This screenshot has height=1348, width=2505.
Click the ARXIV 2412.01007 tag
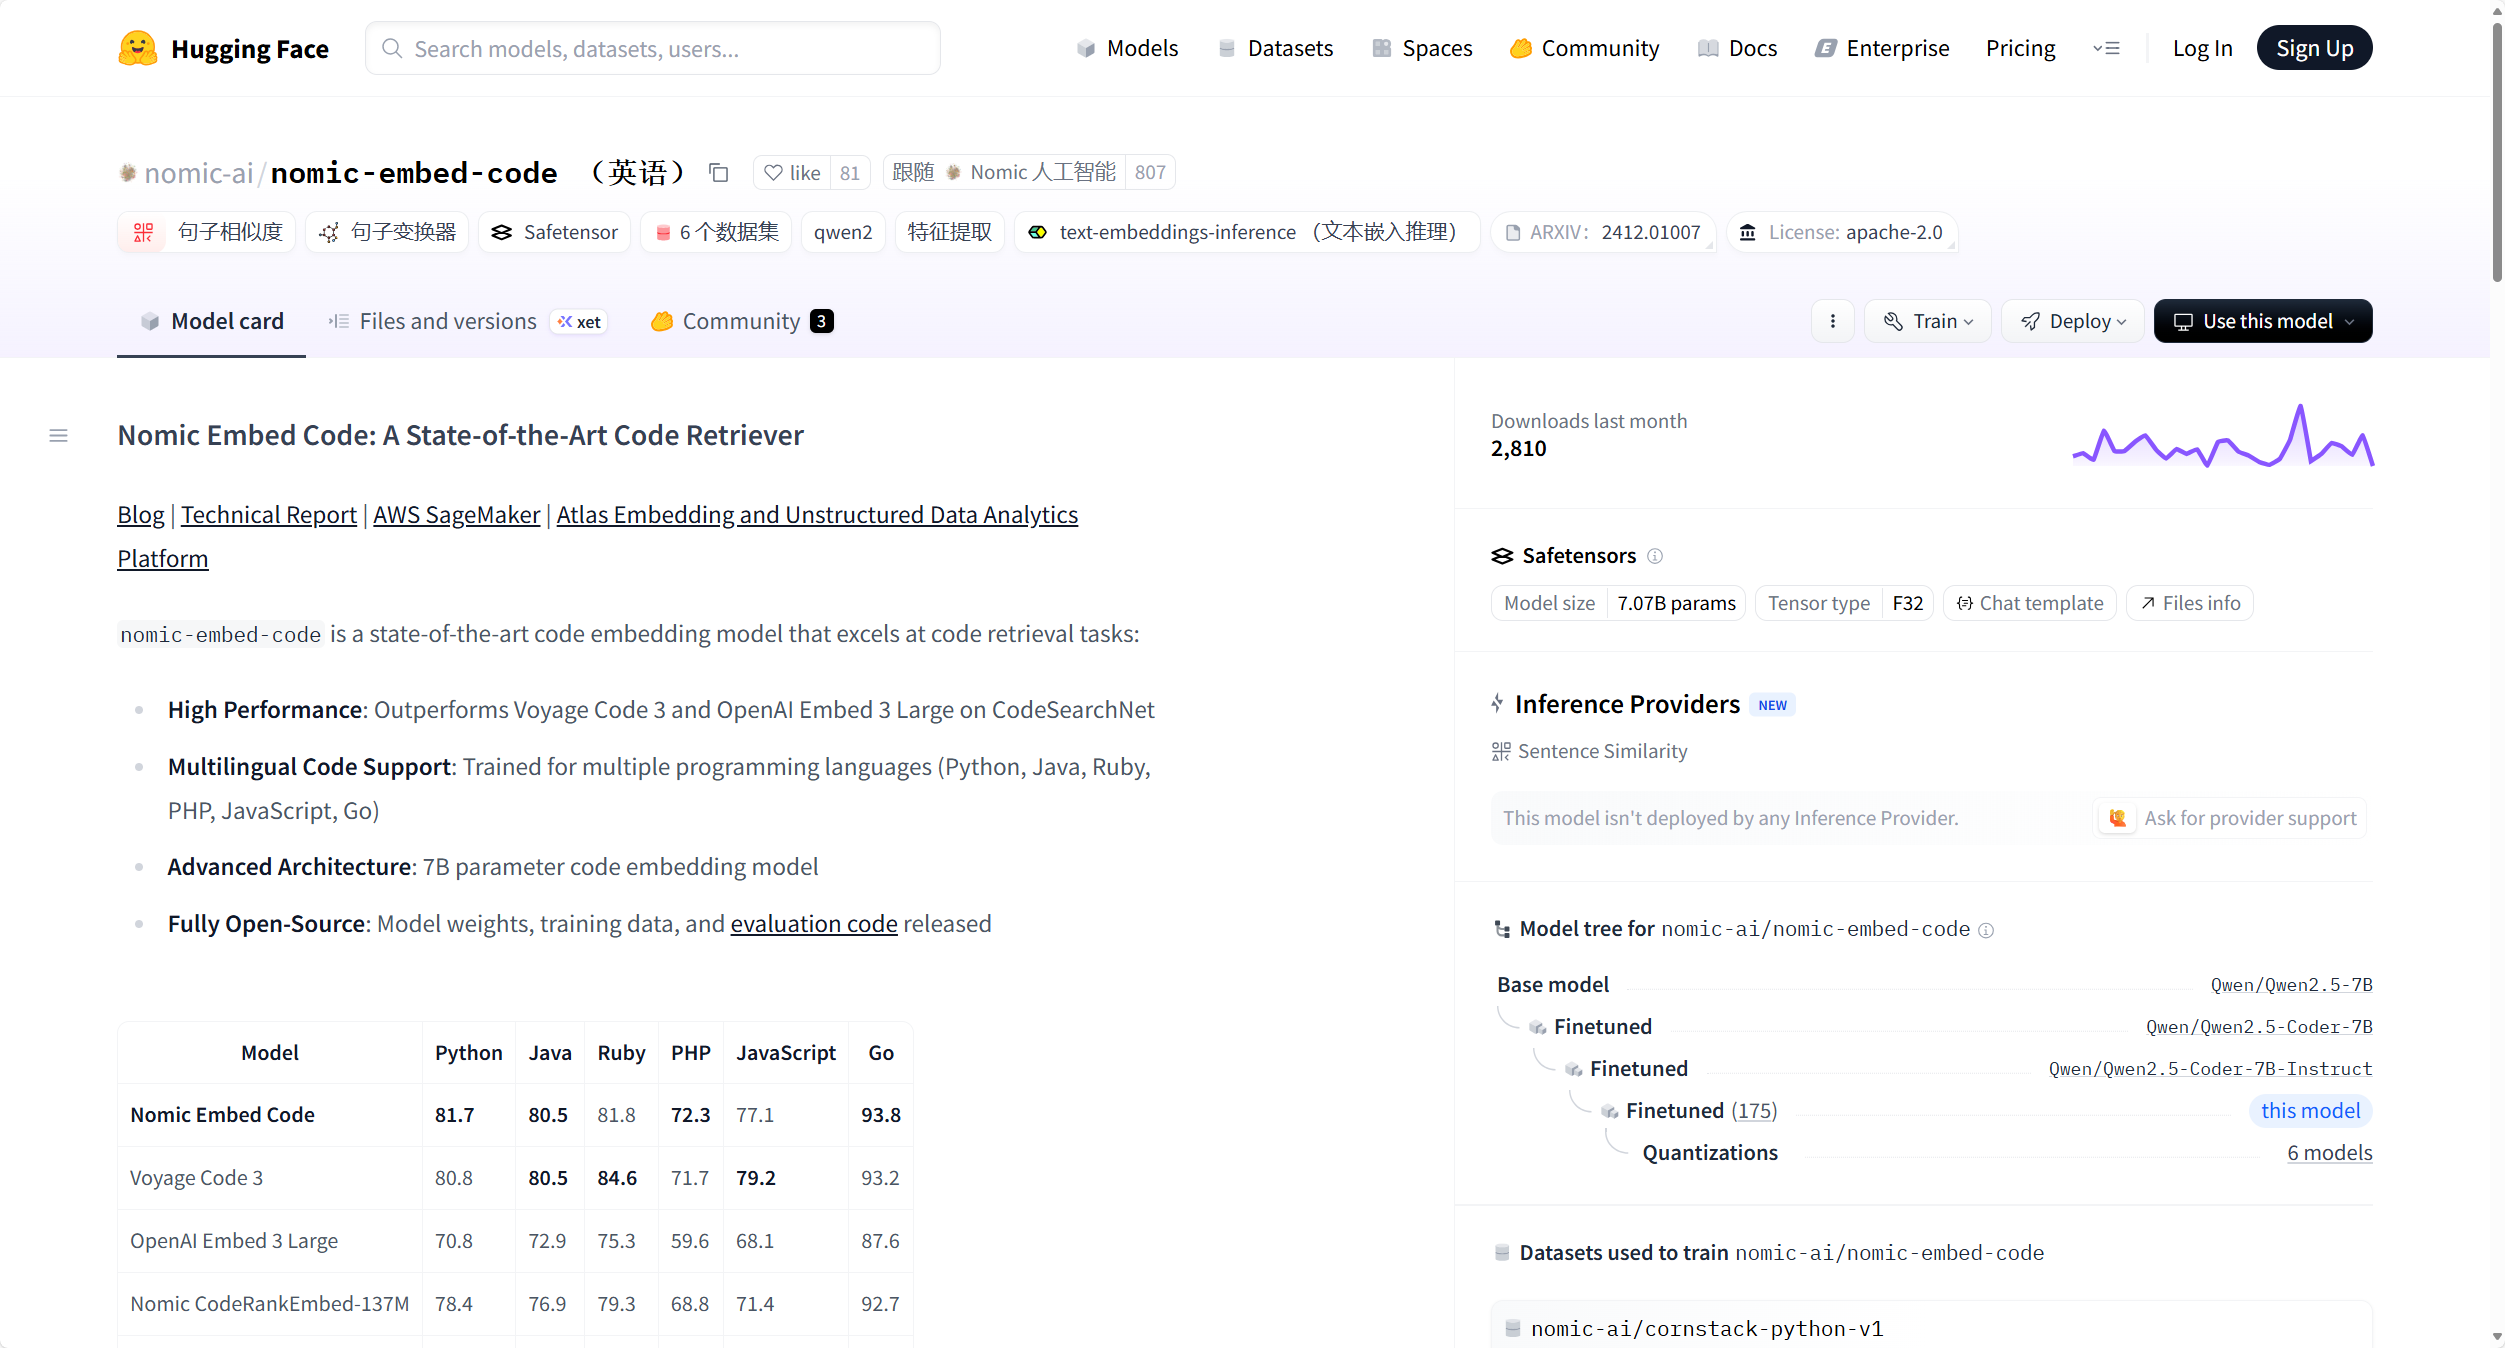1603,232
